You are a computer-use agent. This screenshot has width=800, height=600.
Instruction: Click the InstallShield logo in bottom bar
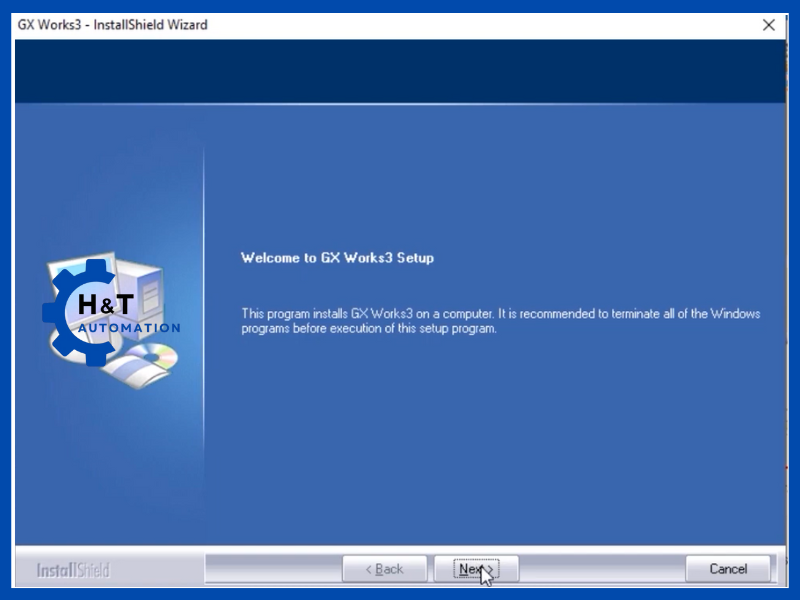tap(73, 570)
